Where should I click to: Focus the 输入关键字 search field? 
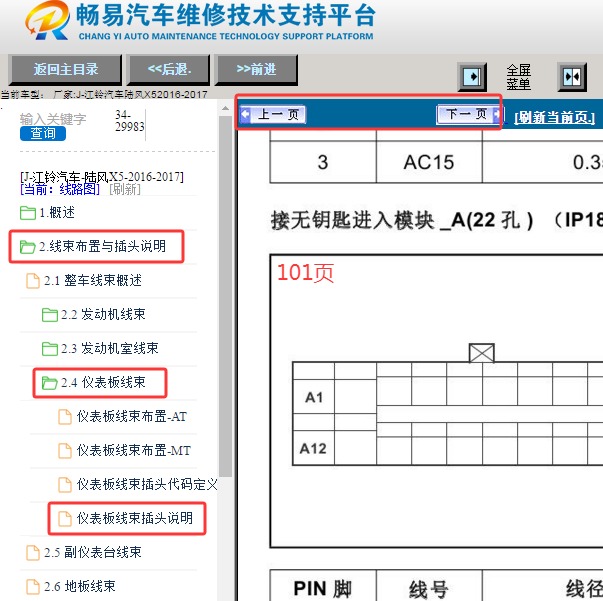53,119
